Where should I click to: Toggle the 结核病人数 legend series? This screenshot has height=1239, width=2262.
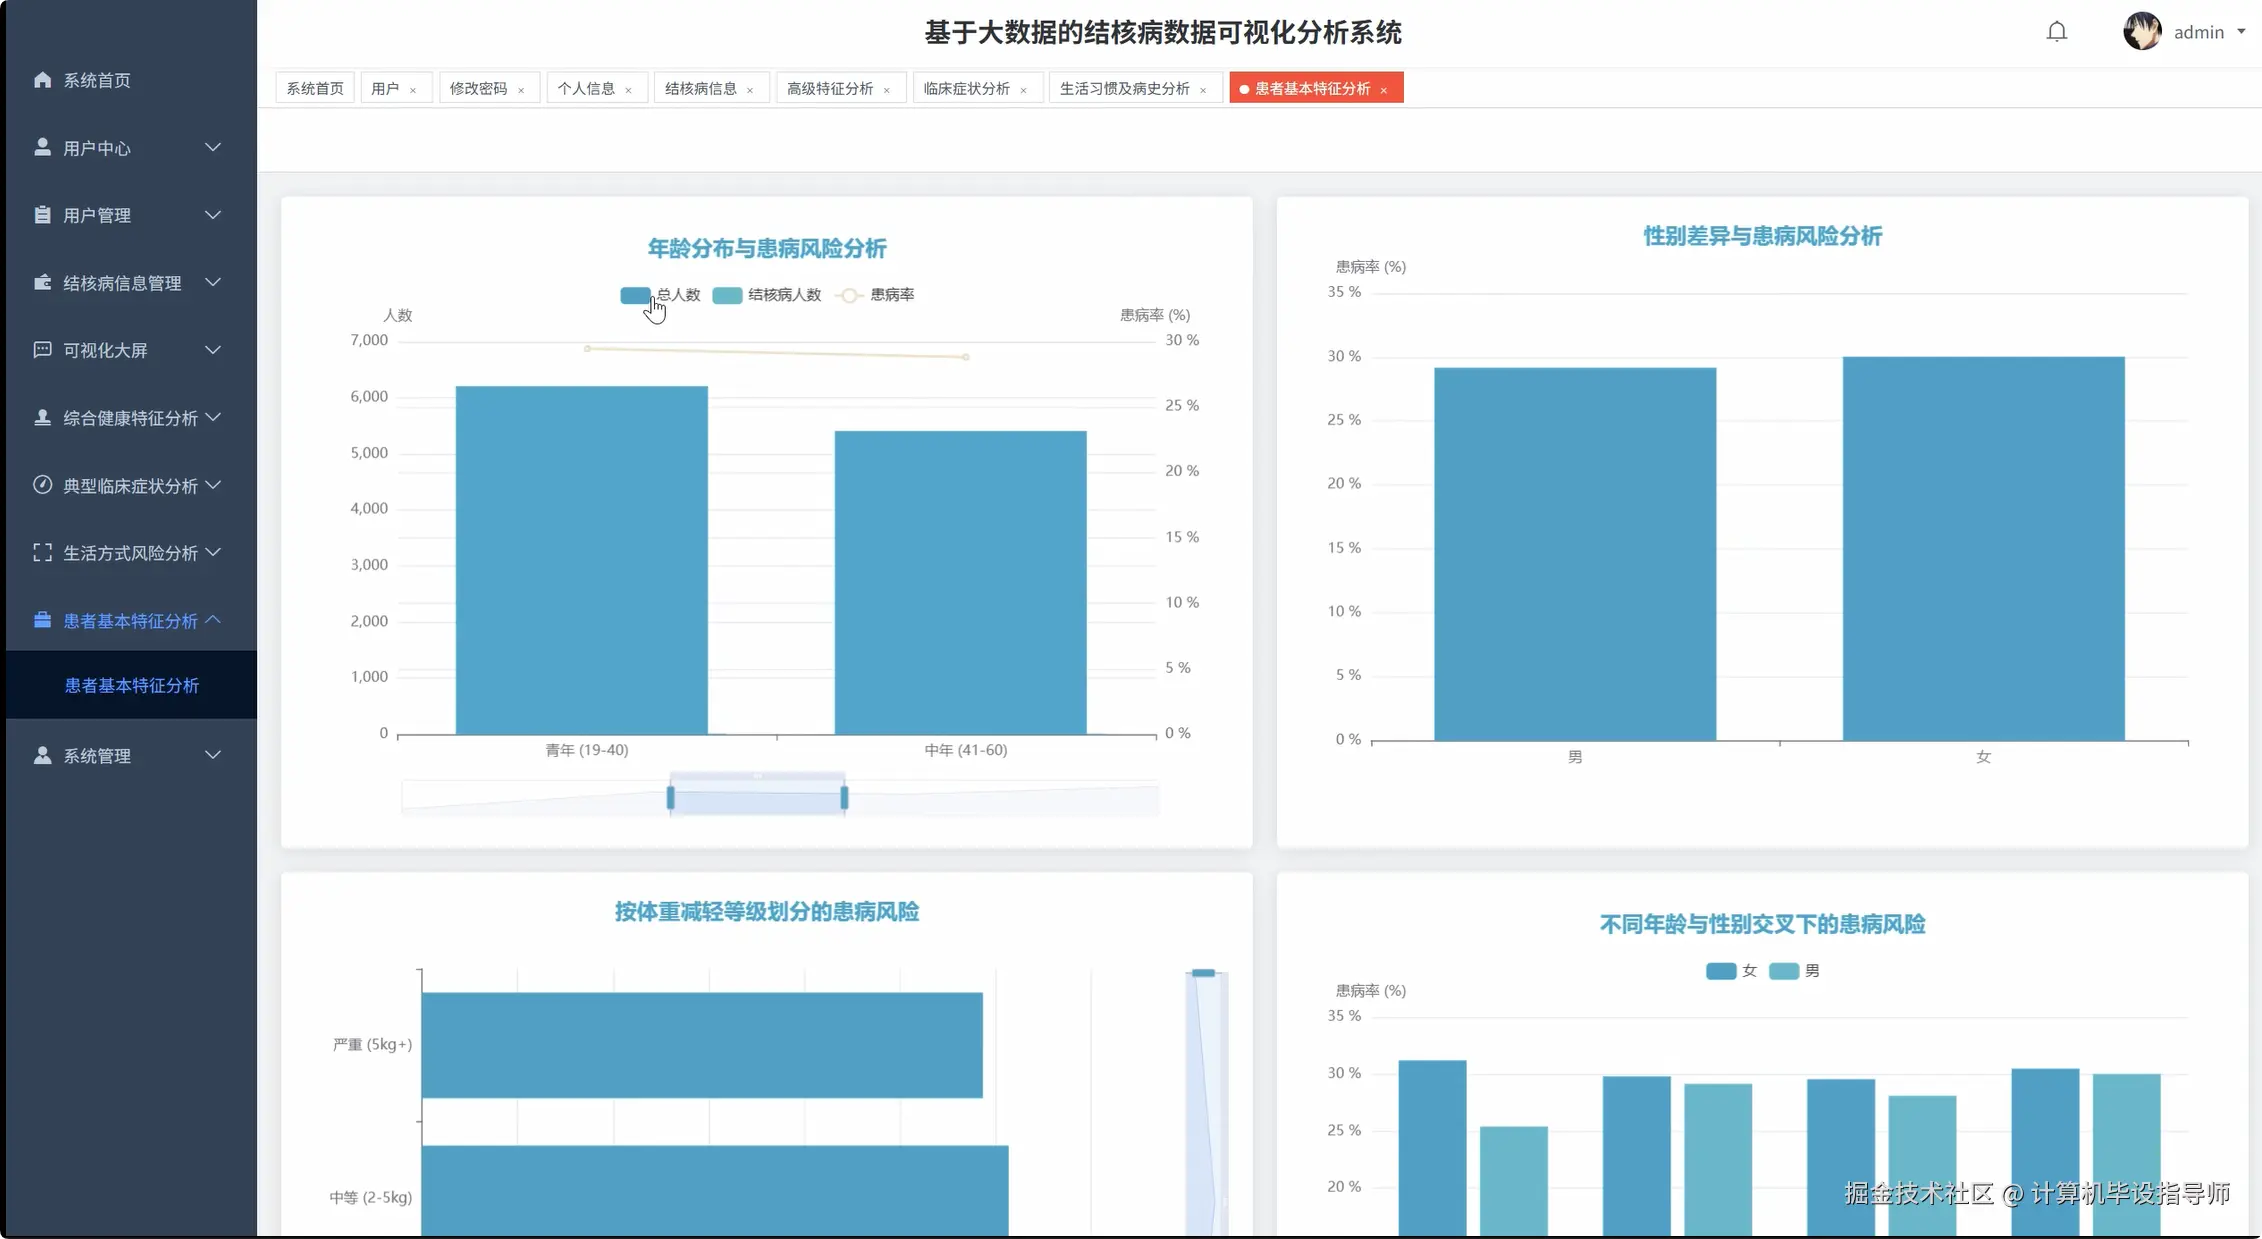[x=767, y=295]
